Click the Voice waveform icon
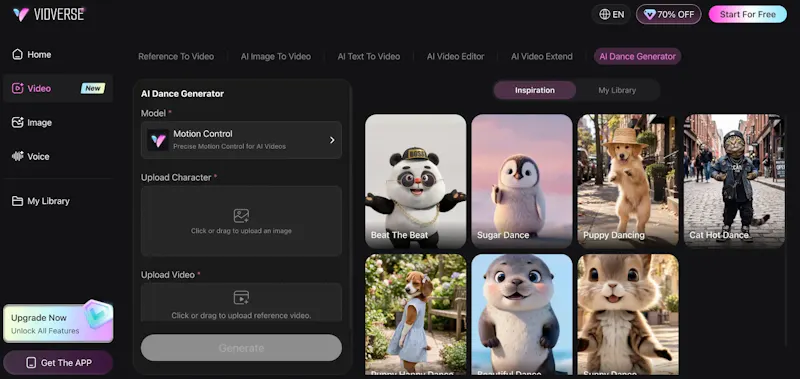The image size is (800, 379). tap(17, 157)
